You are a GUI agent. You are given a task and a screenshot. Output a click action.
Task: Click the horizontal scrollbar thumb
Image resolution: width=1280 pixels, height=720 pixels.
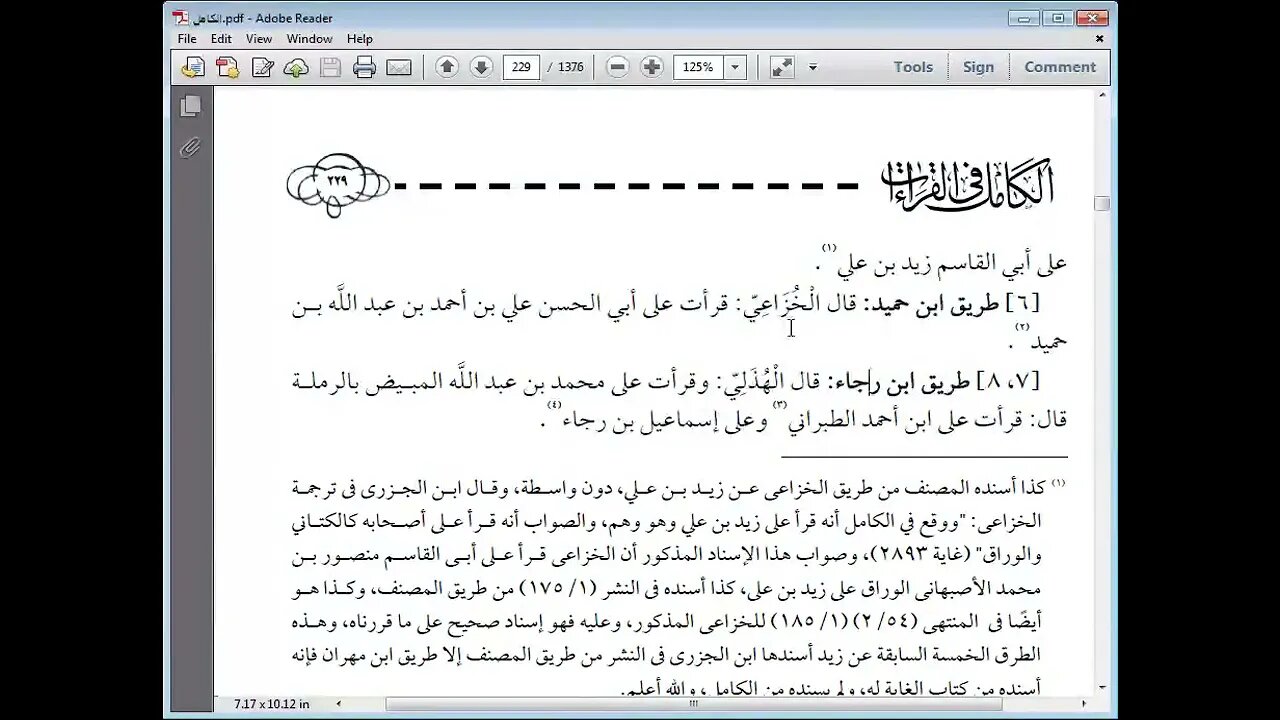692,705
